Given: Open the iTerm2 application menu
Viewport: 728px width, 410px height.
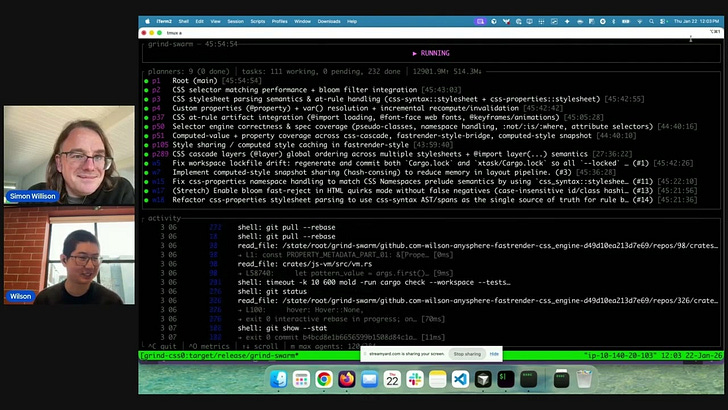Looking at the screenshot, I should pos(164,21).
